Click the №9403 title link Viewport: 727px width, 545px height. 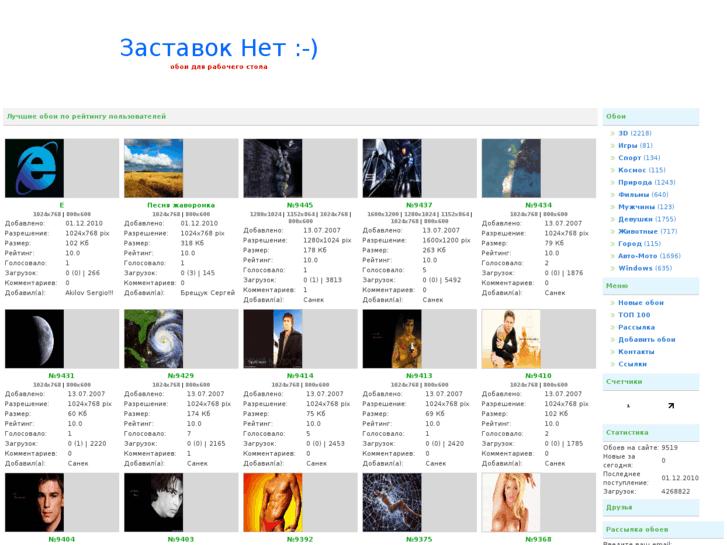(181, 539)
